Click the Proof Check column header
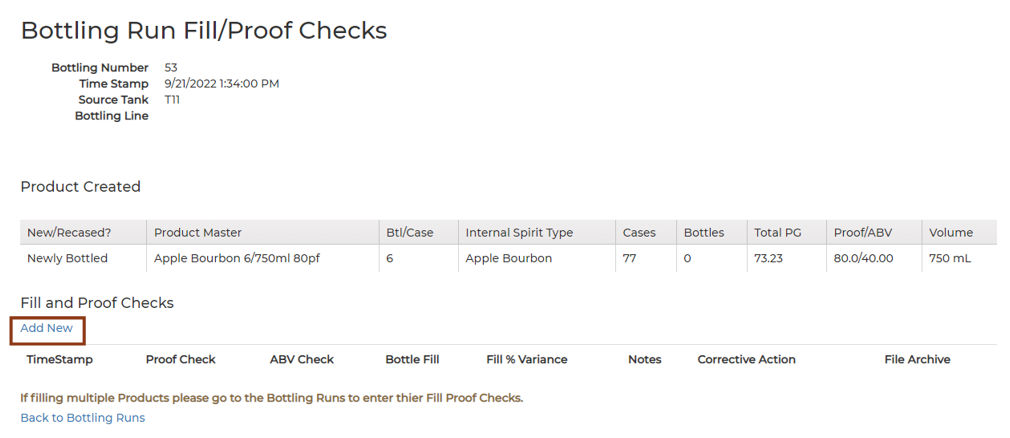 coord(180,359)
